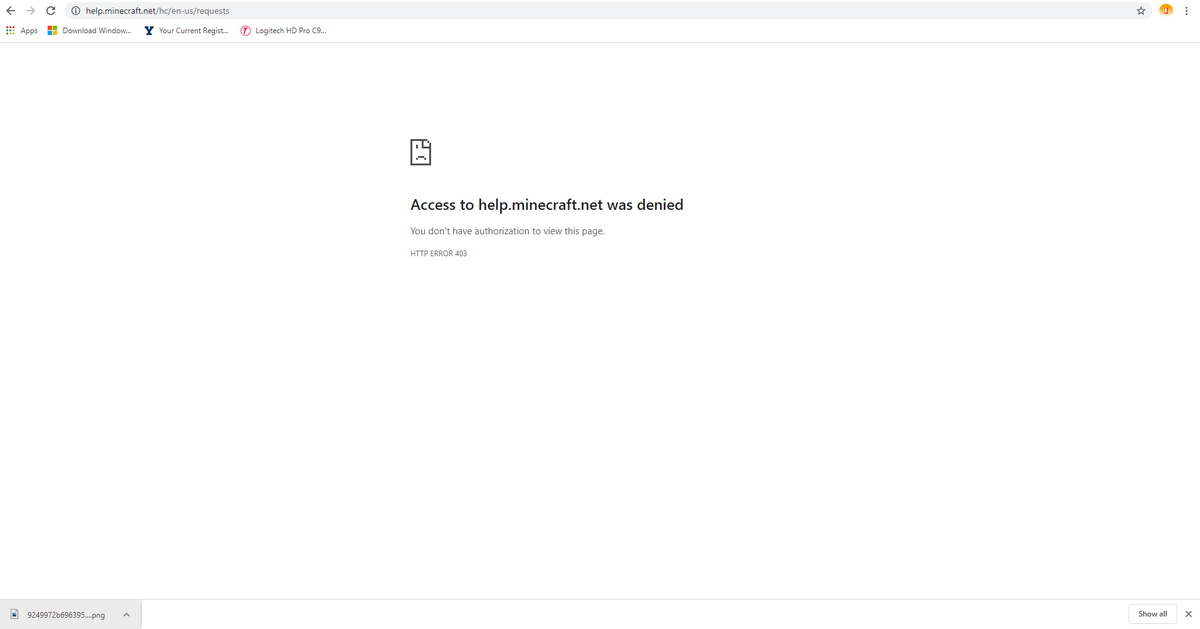Expand the download item options chevron
The width and height of the screenshot is (1200, 629).
[126, 614]
